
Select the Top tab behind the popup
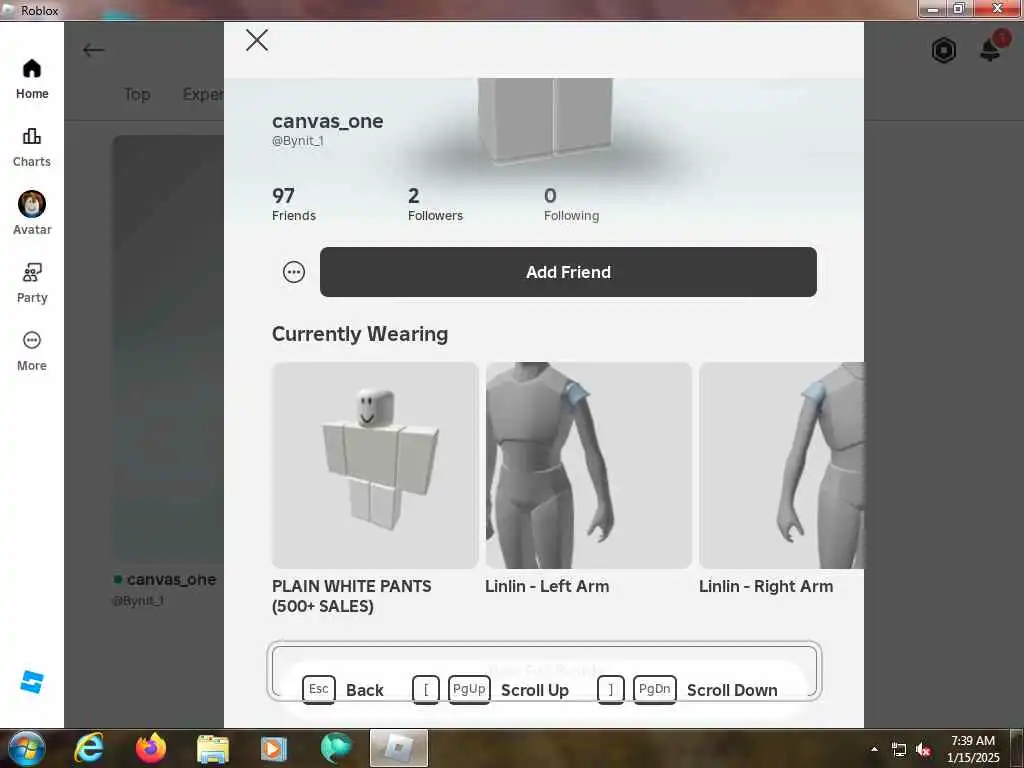pos(137,95)
